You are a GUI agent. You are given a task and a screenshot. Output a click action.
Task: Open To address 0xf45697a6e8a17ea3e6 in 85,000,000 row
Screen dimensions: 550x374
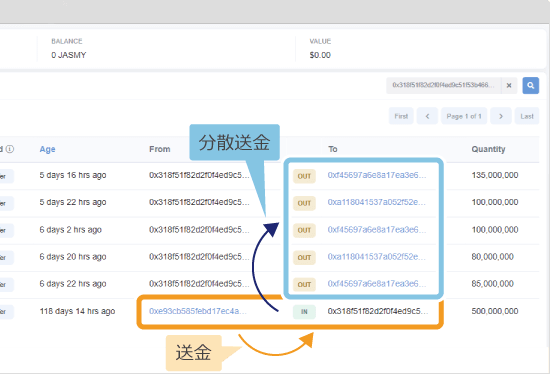coord(377,283)
